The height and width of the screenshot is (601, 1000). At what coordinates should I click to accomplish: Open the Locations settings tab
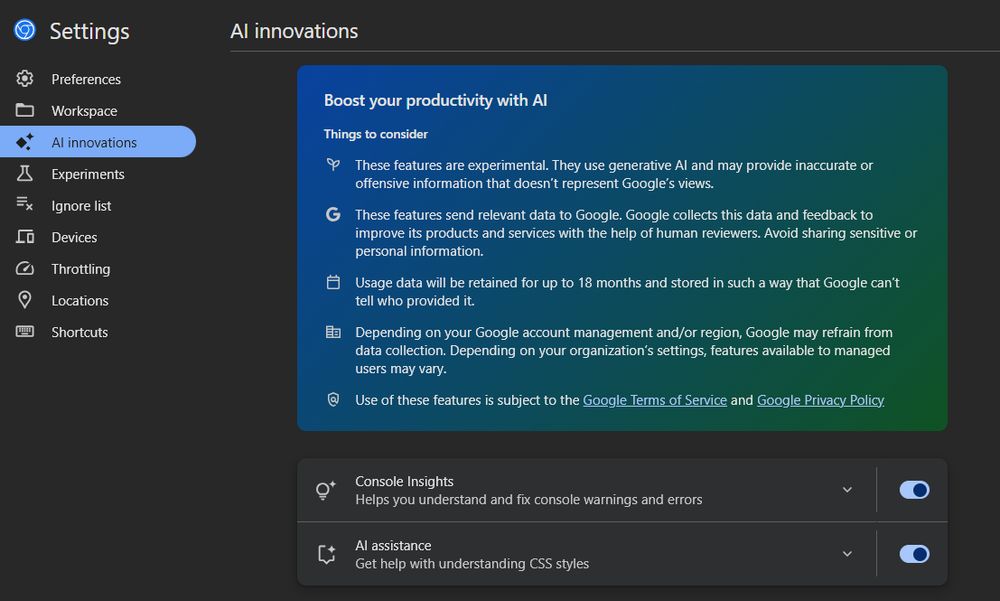[x=98, y=300]
